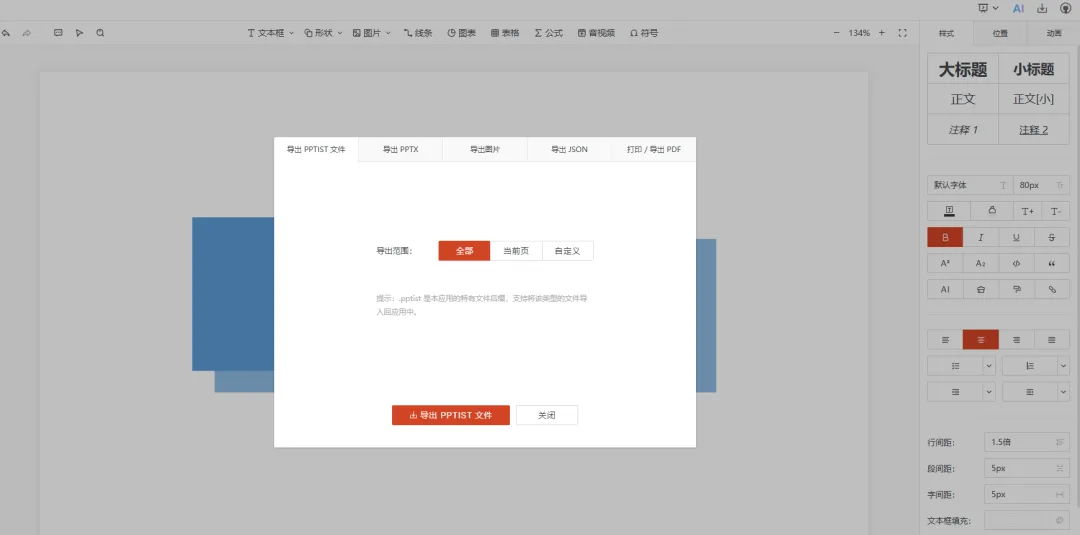Image resolution: width=1080 pixels, height=535 pixels.
Task: Open the selection pane arrow icon
Action: (x=79, y=32)
